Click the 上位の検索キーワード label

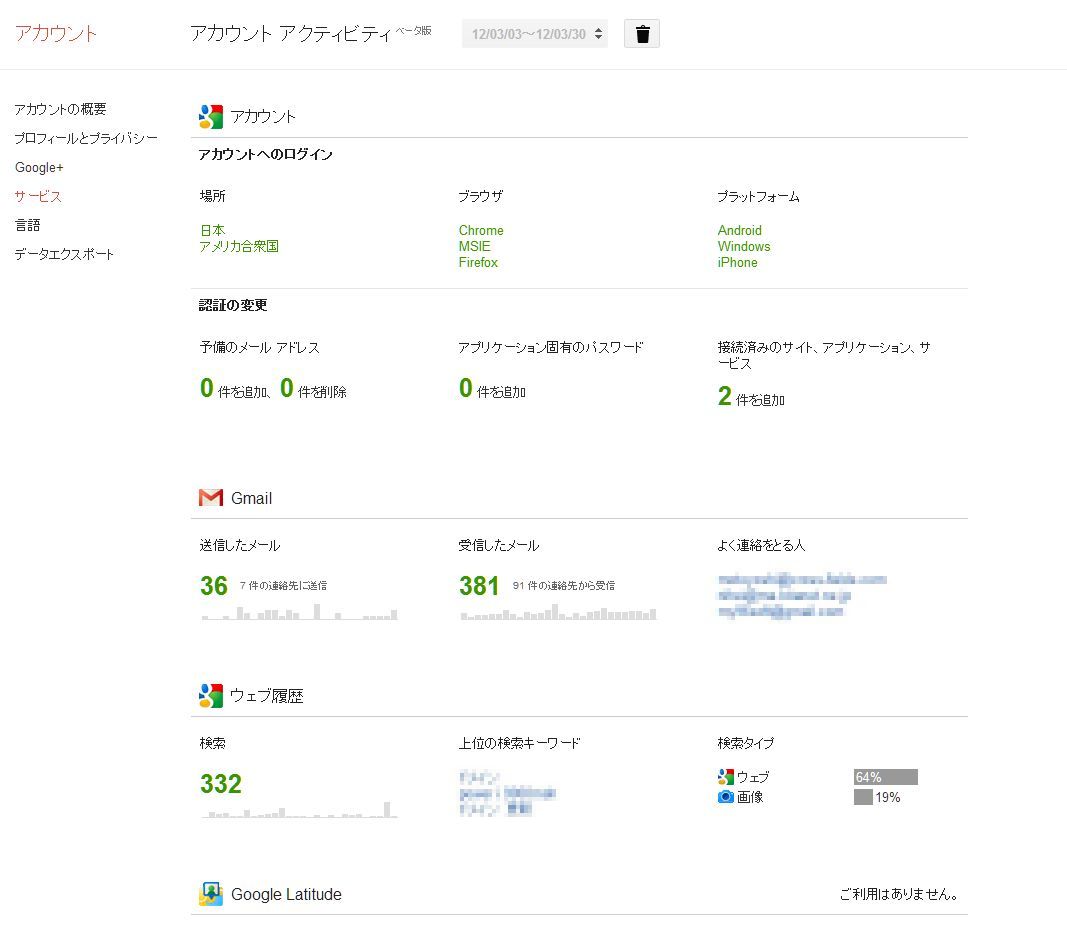coord(519,743)
